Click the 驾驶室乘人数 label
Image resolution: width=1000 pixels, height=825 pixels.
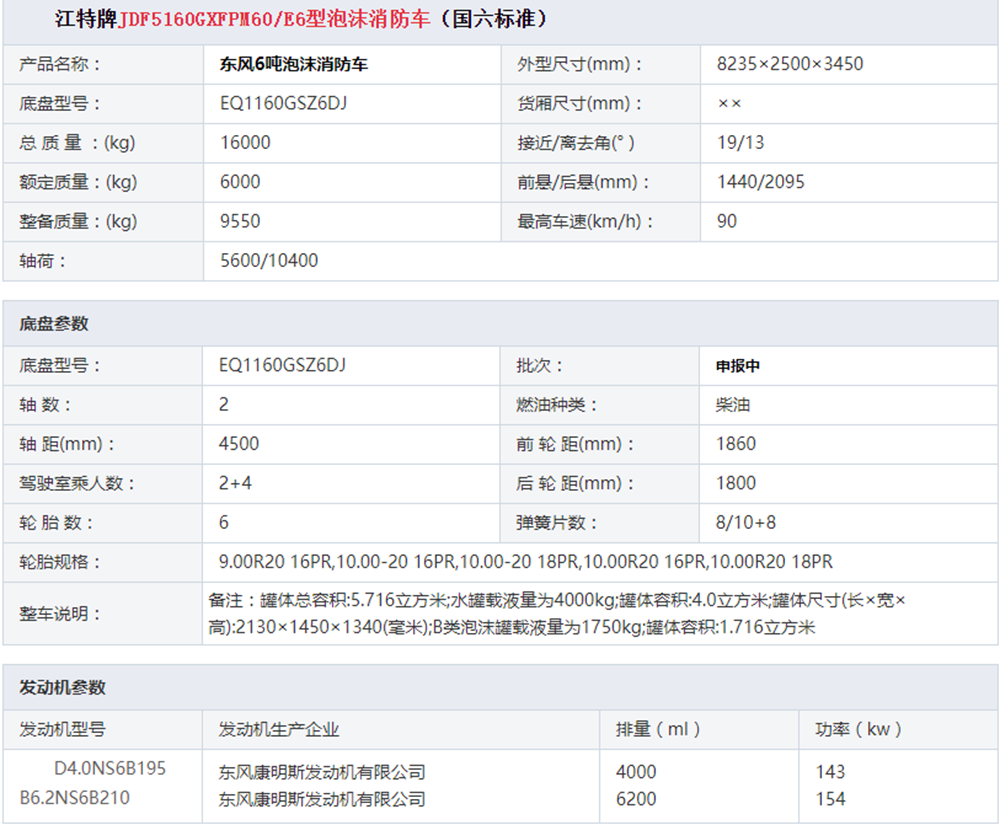click(77, 483)
